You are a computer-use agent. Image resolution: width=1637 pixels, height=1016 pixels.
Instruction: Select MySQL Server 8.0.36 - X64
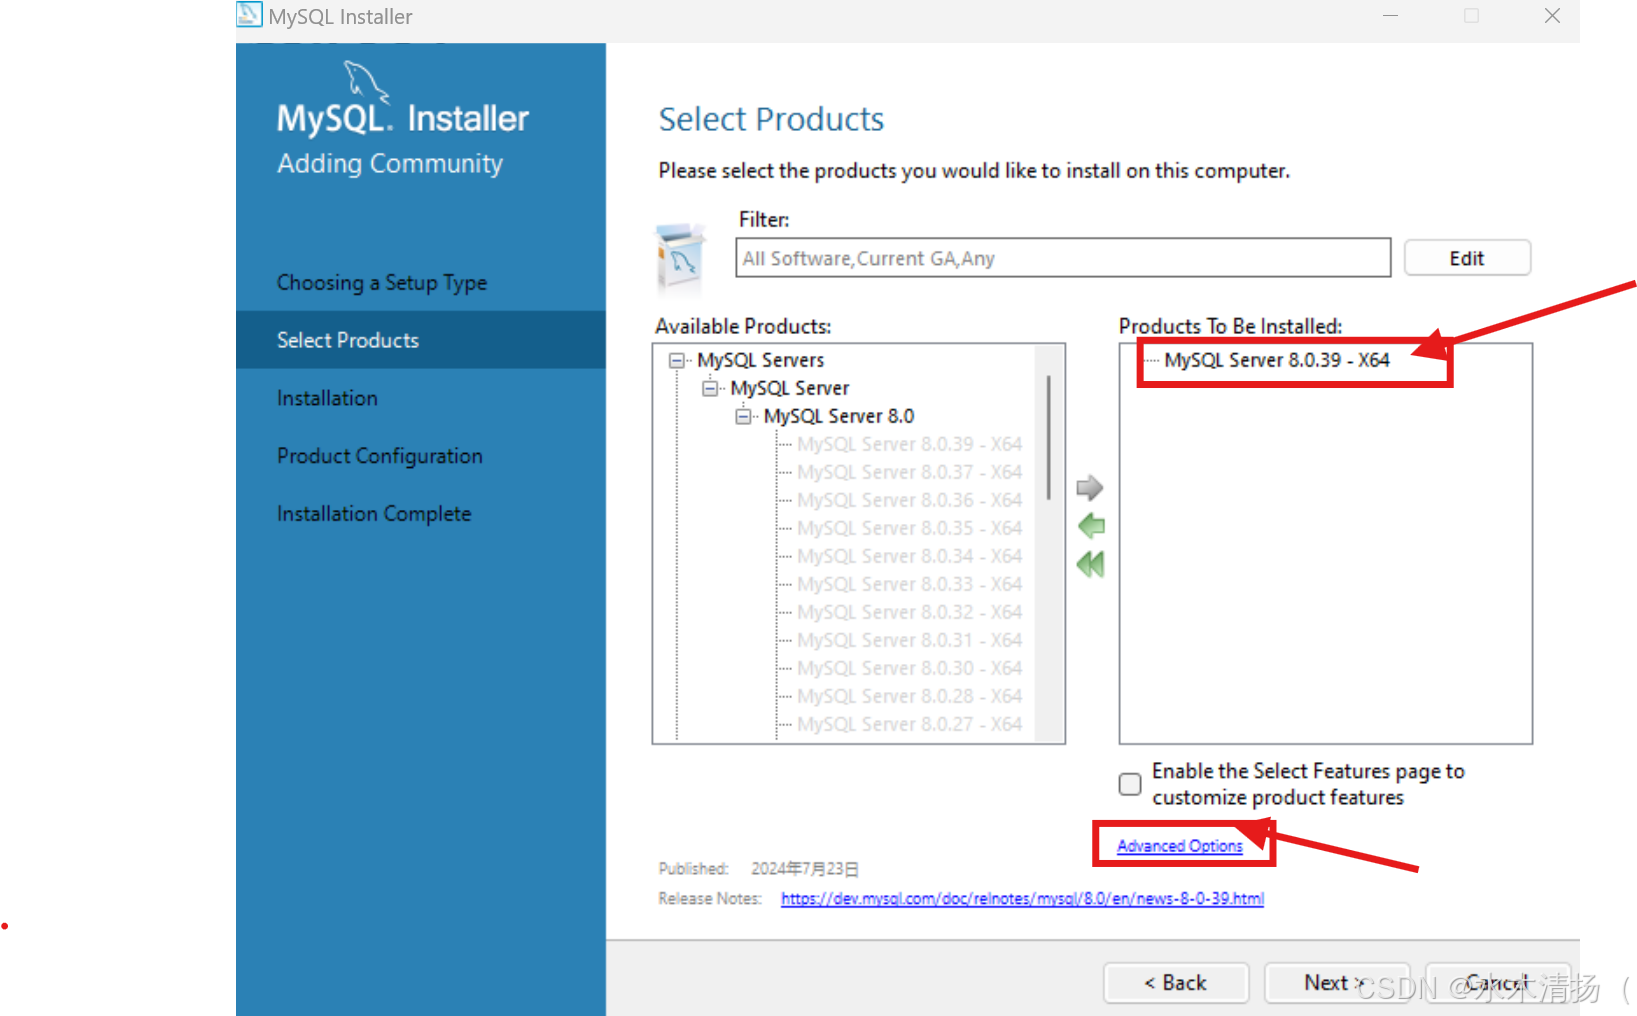tap(909, 500)
